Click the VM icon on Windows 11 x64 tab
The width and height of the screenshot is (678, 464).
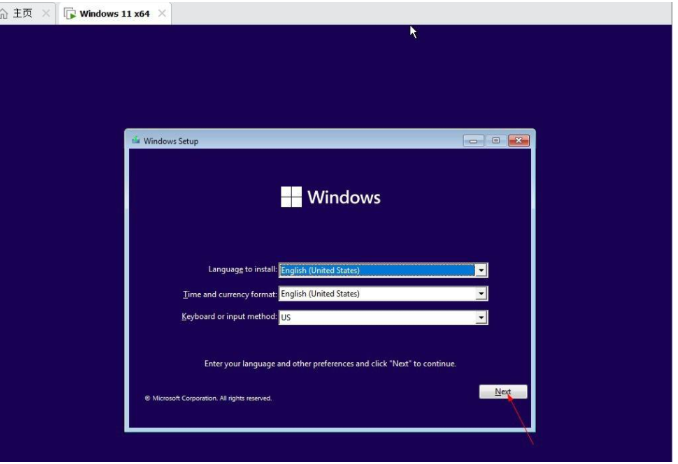click(x=70, y=13)
